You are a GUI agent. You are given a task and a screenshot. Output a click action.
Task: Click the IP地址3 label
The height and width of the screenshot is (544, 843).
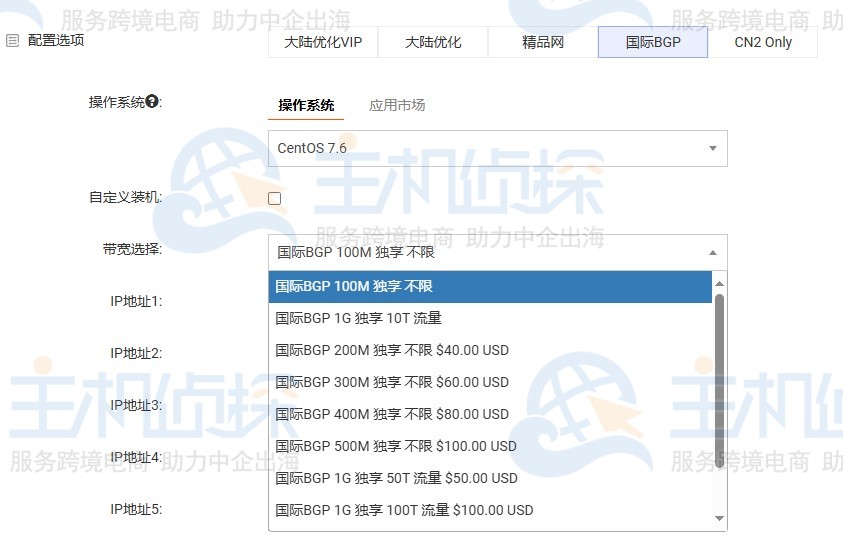tap(136, 405)
